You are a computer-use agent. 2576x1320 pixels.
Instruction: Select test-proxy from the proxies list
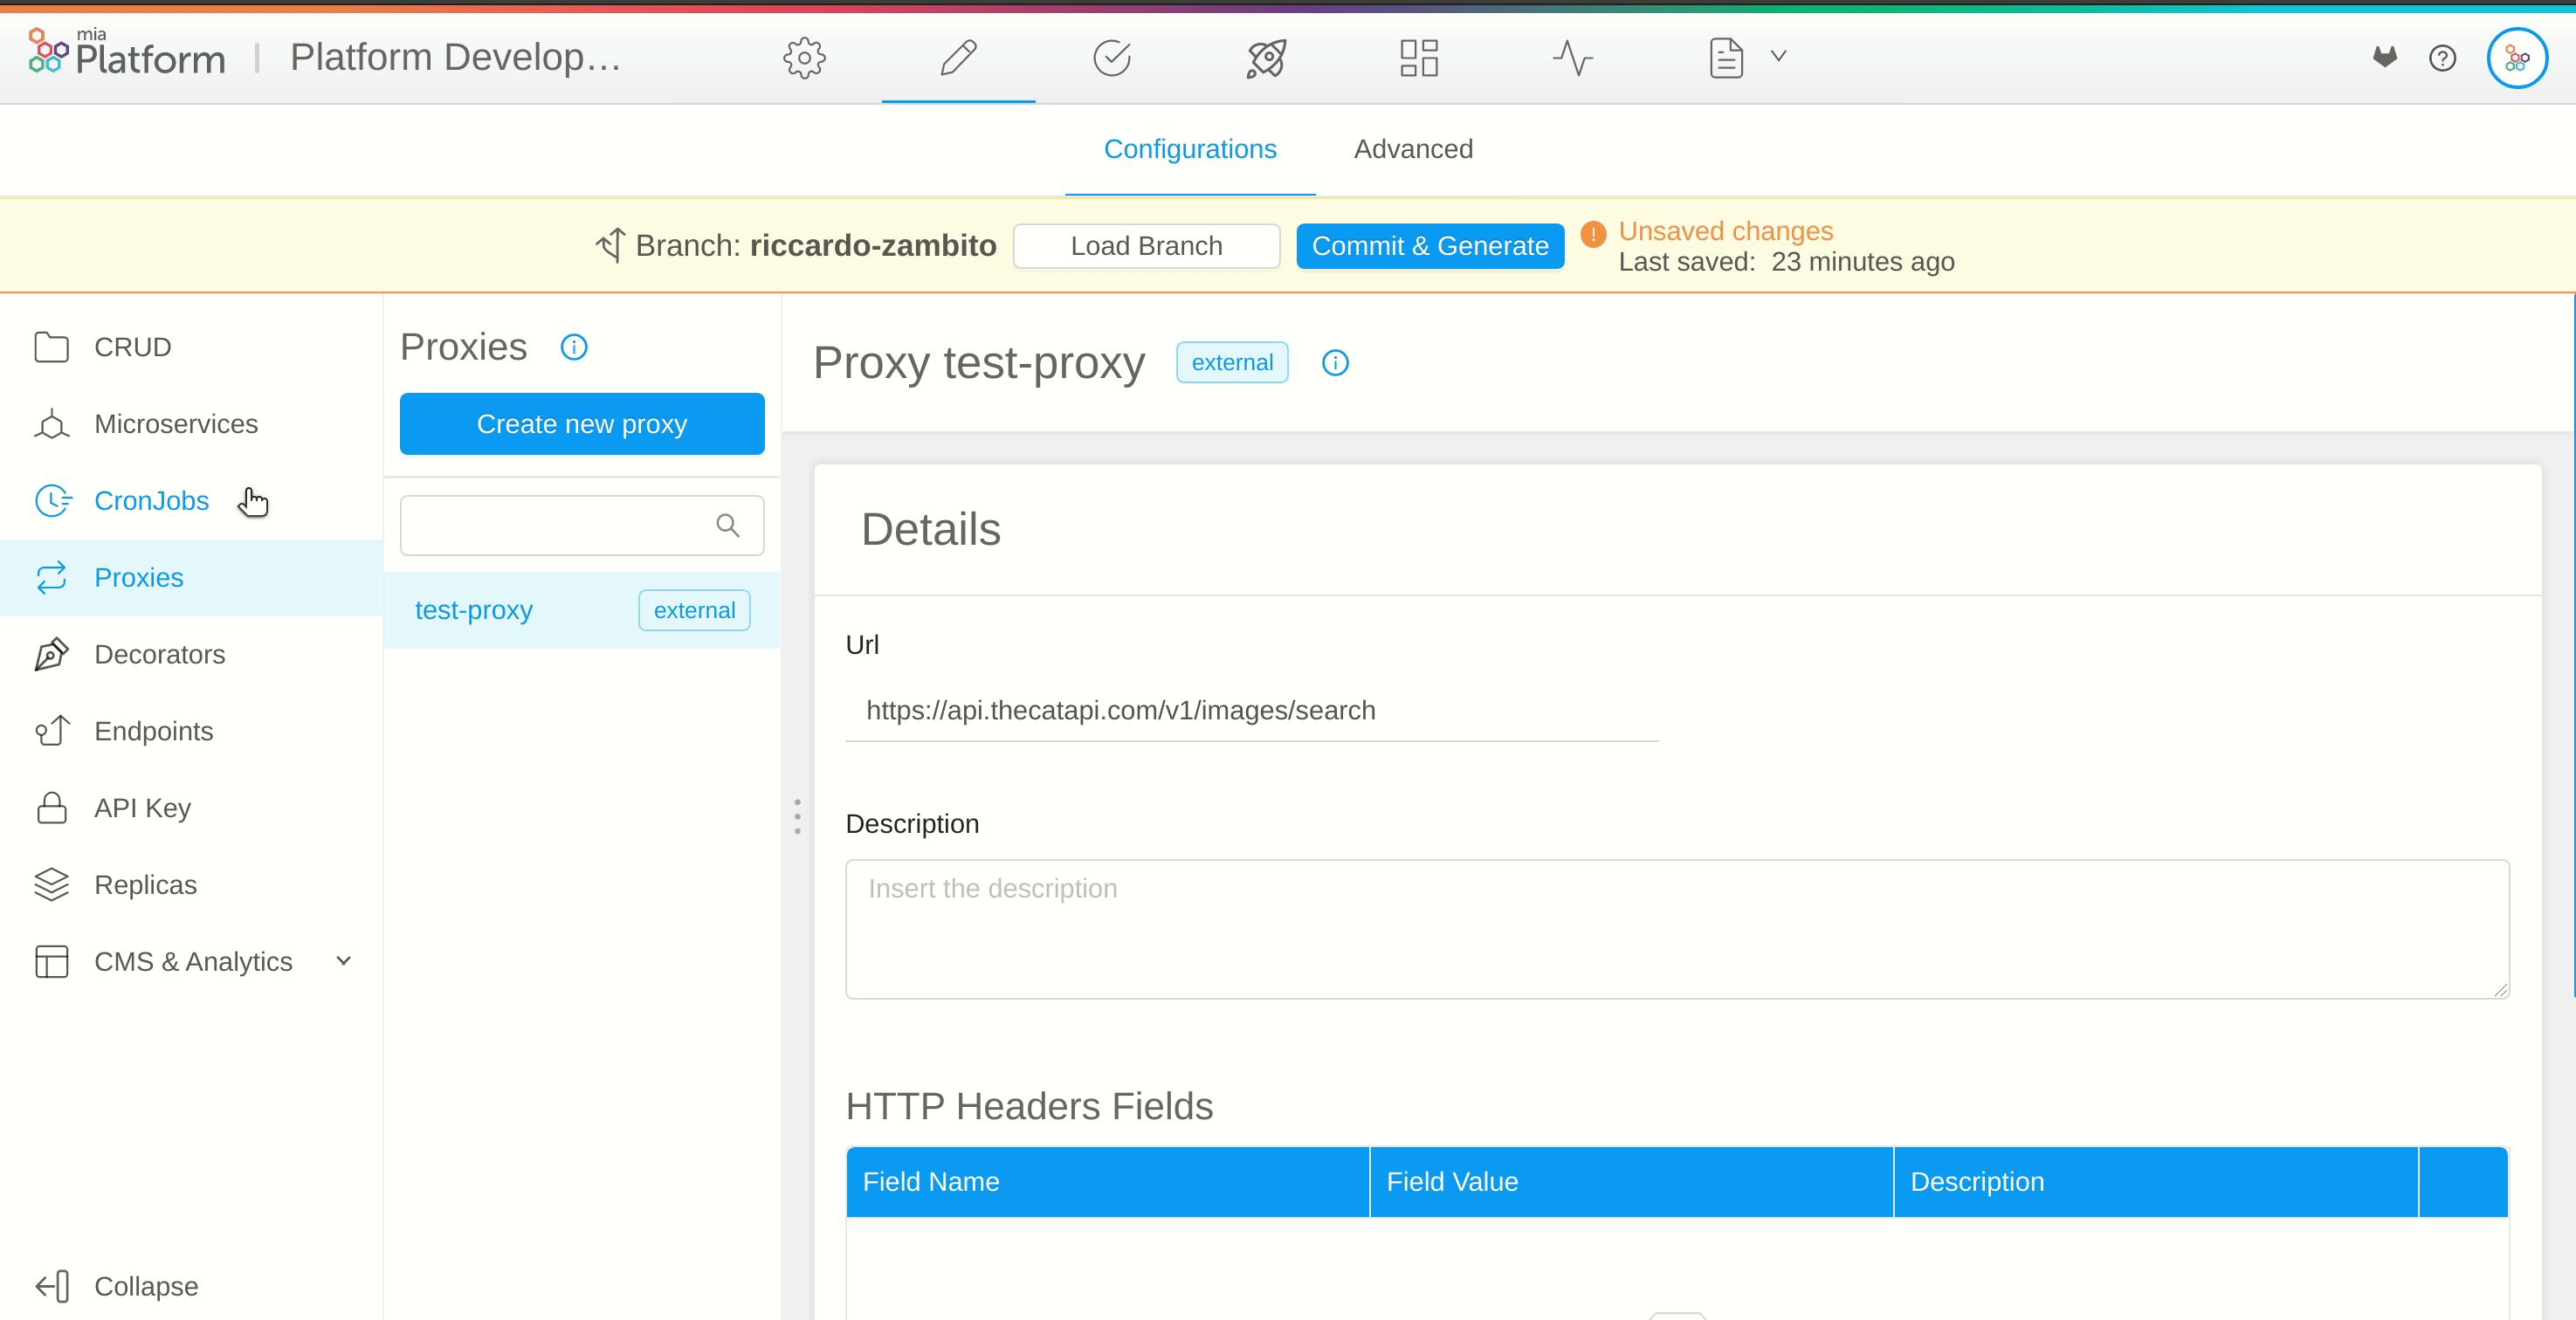[x=474, y=610]
